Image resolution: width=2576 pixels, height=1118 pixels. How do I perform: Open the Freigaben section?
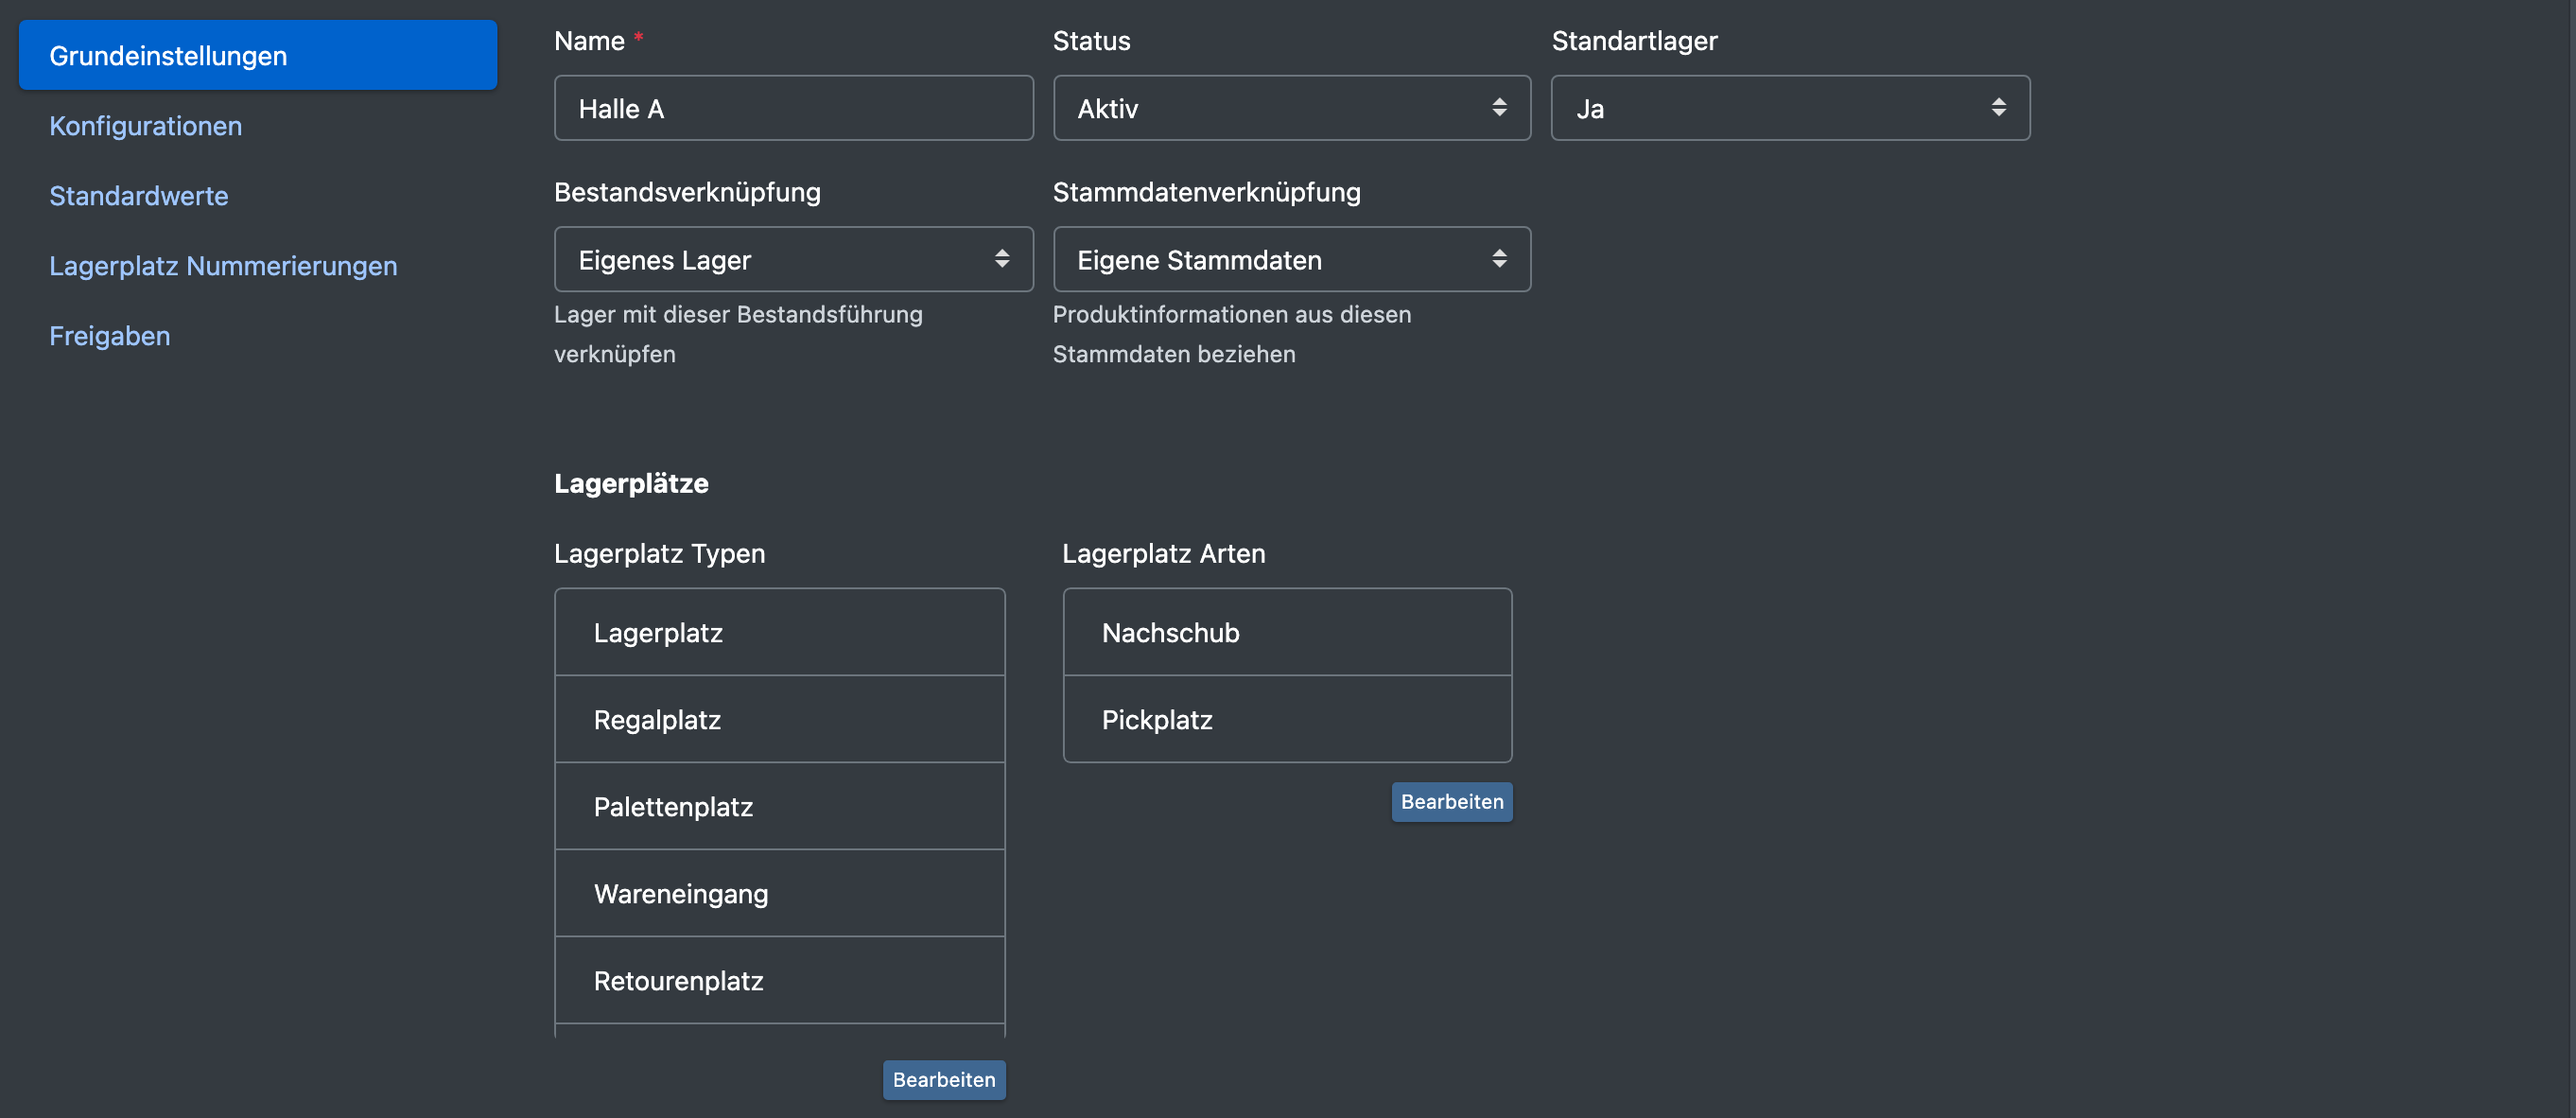pos(110,335)
